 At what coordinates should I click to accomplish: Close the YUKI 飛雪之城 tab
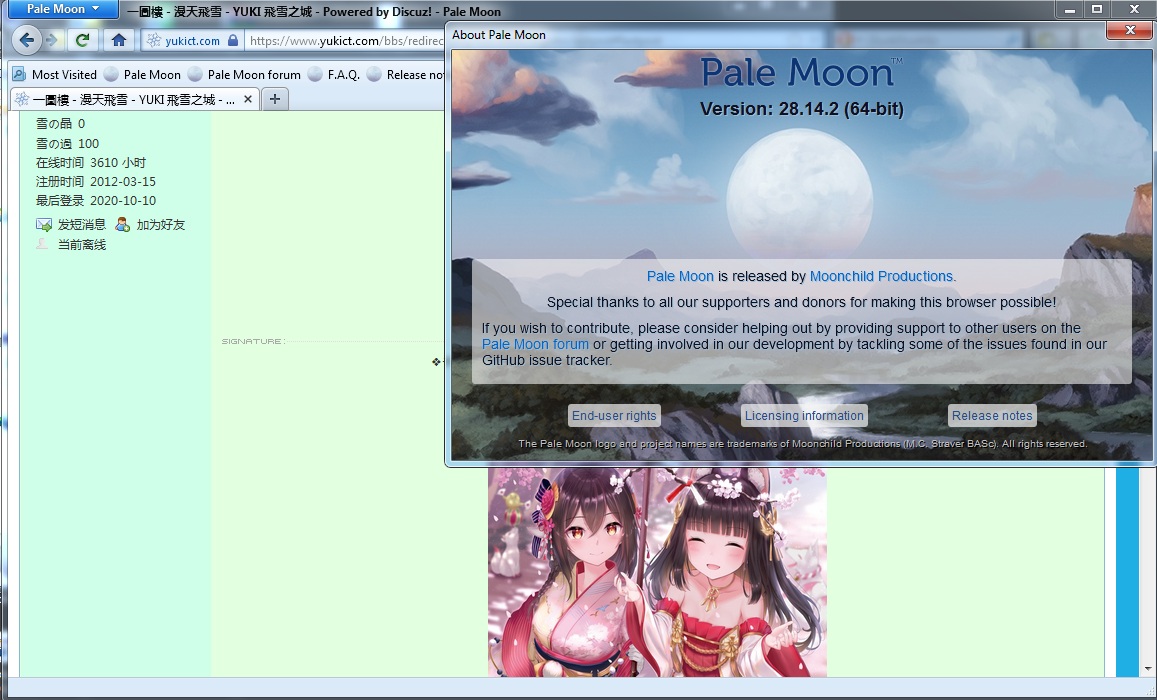[248, 99]
